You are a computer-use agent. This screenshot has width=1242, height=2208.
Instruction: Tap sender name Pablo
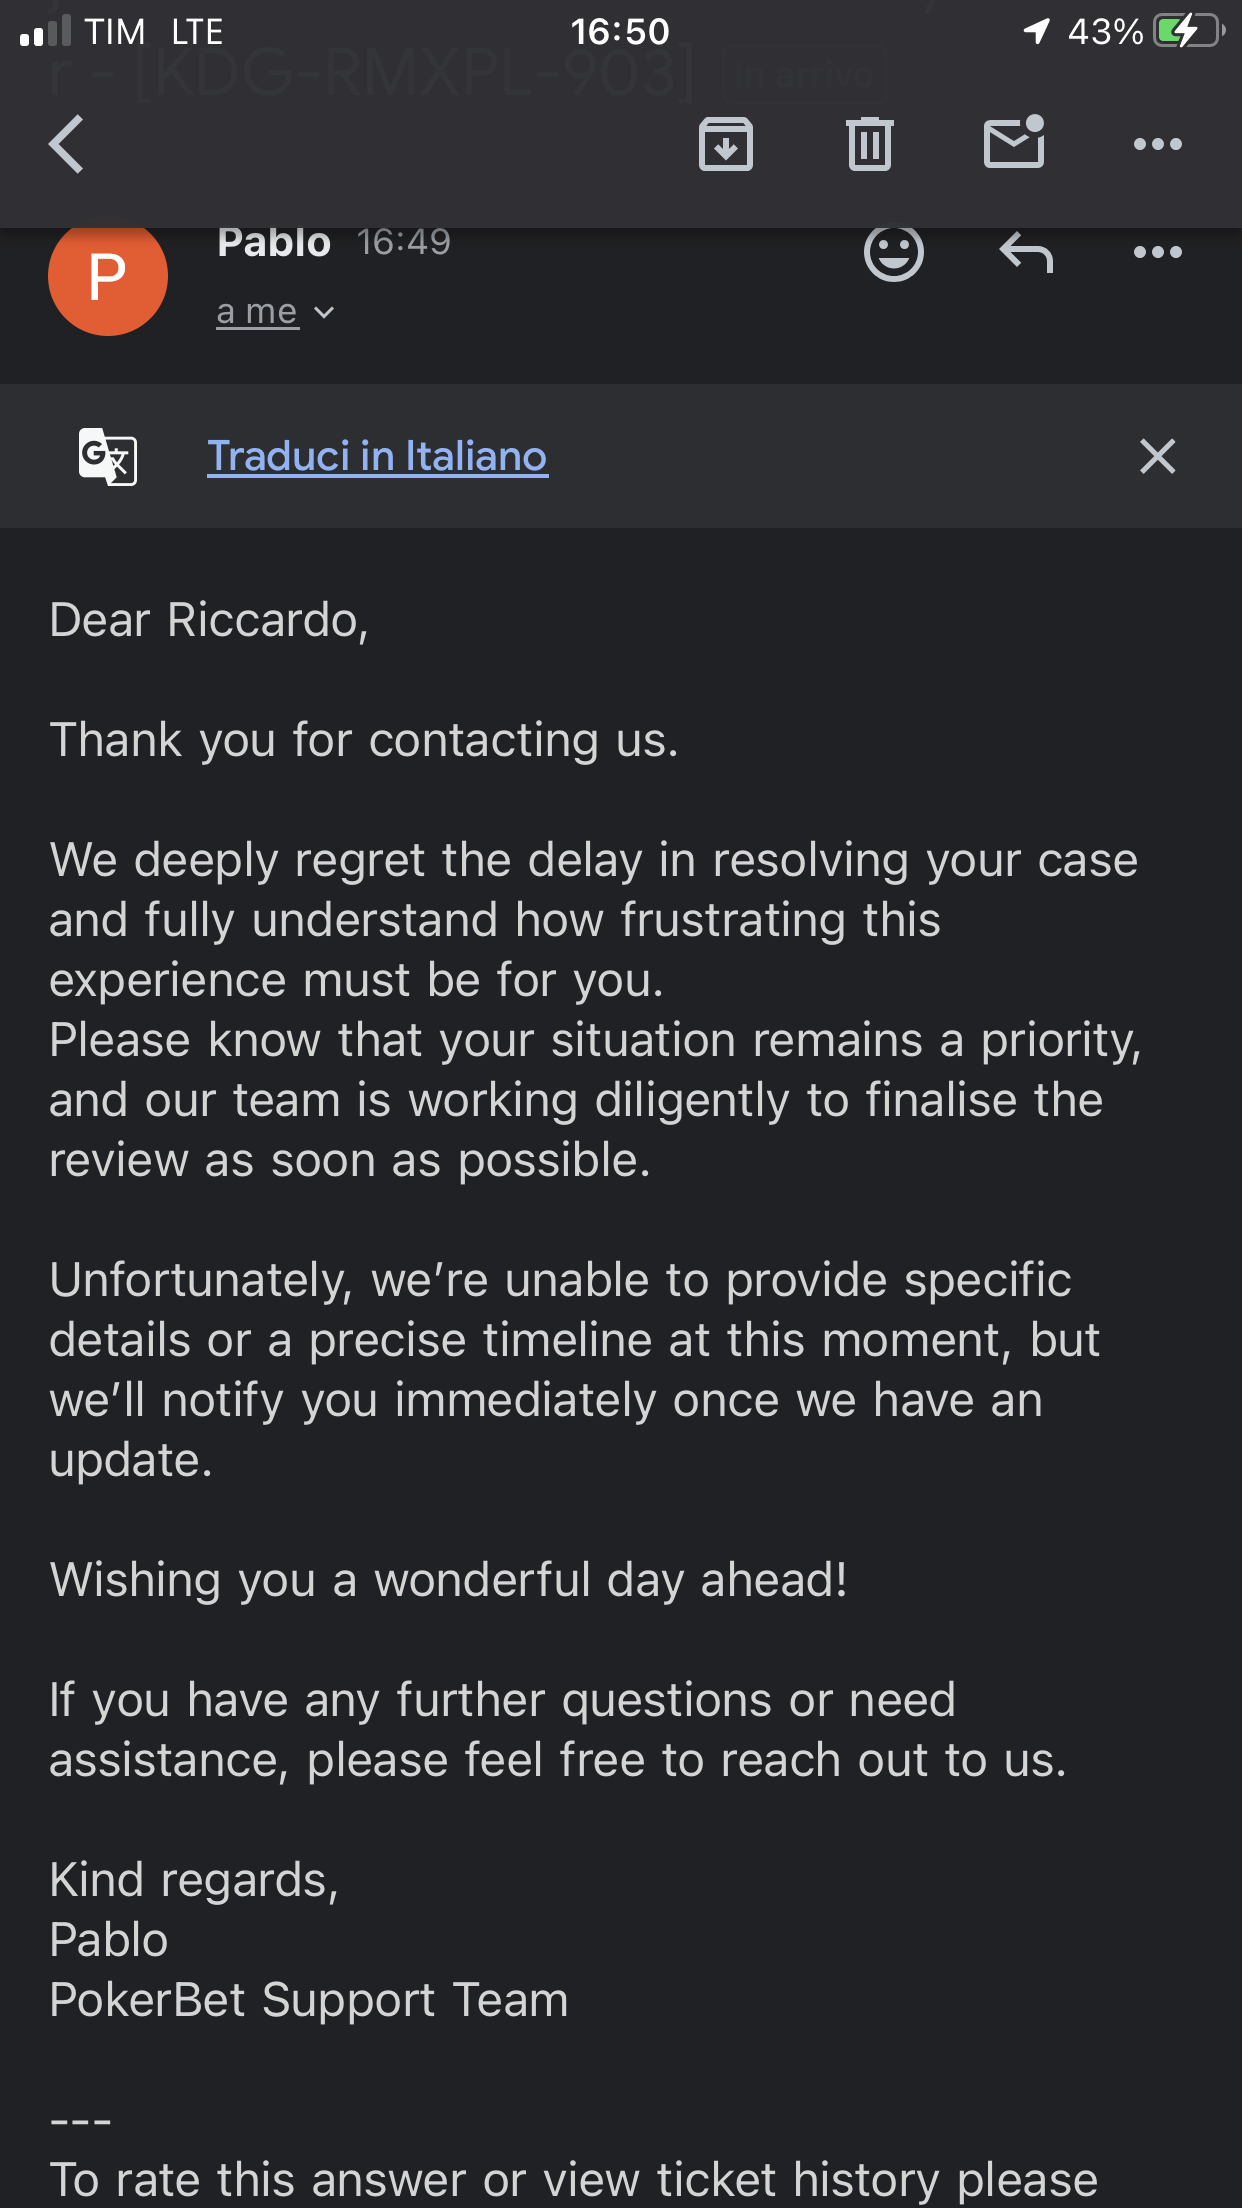coord(274,243)
